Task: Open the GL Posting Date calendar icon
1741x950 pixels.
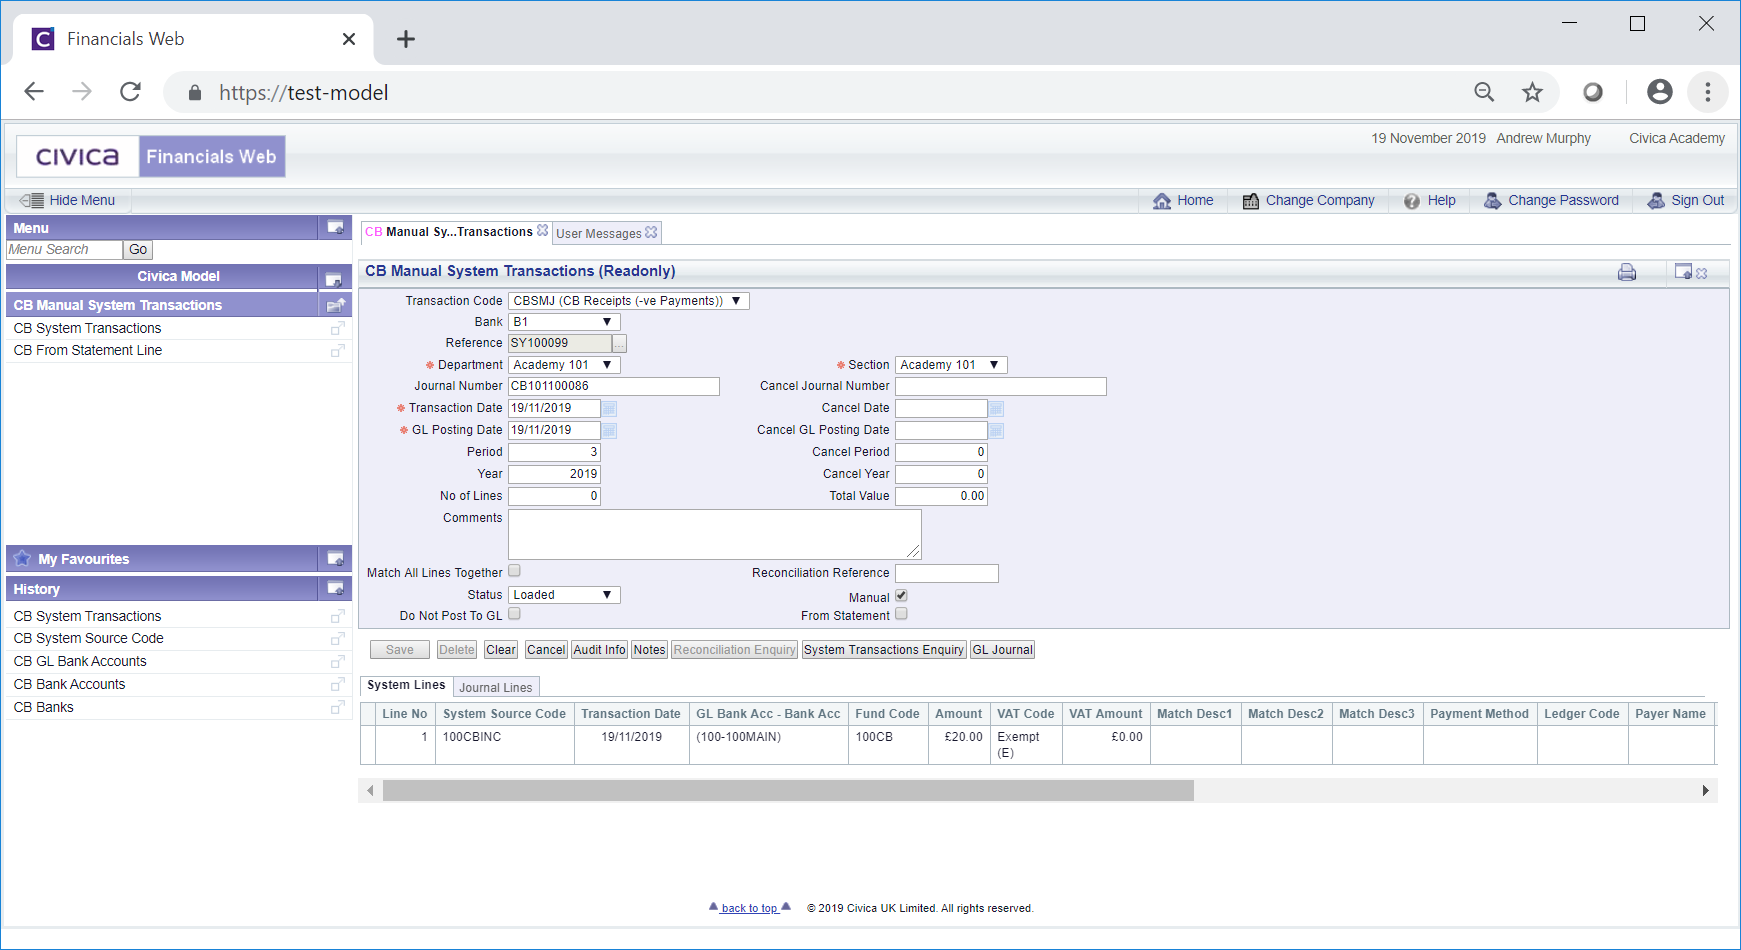Action: (x=610, y=431)
